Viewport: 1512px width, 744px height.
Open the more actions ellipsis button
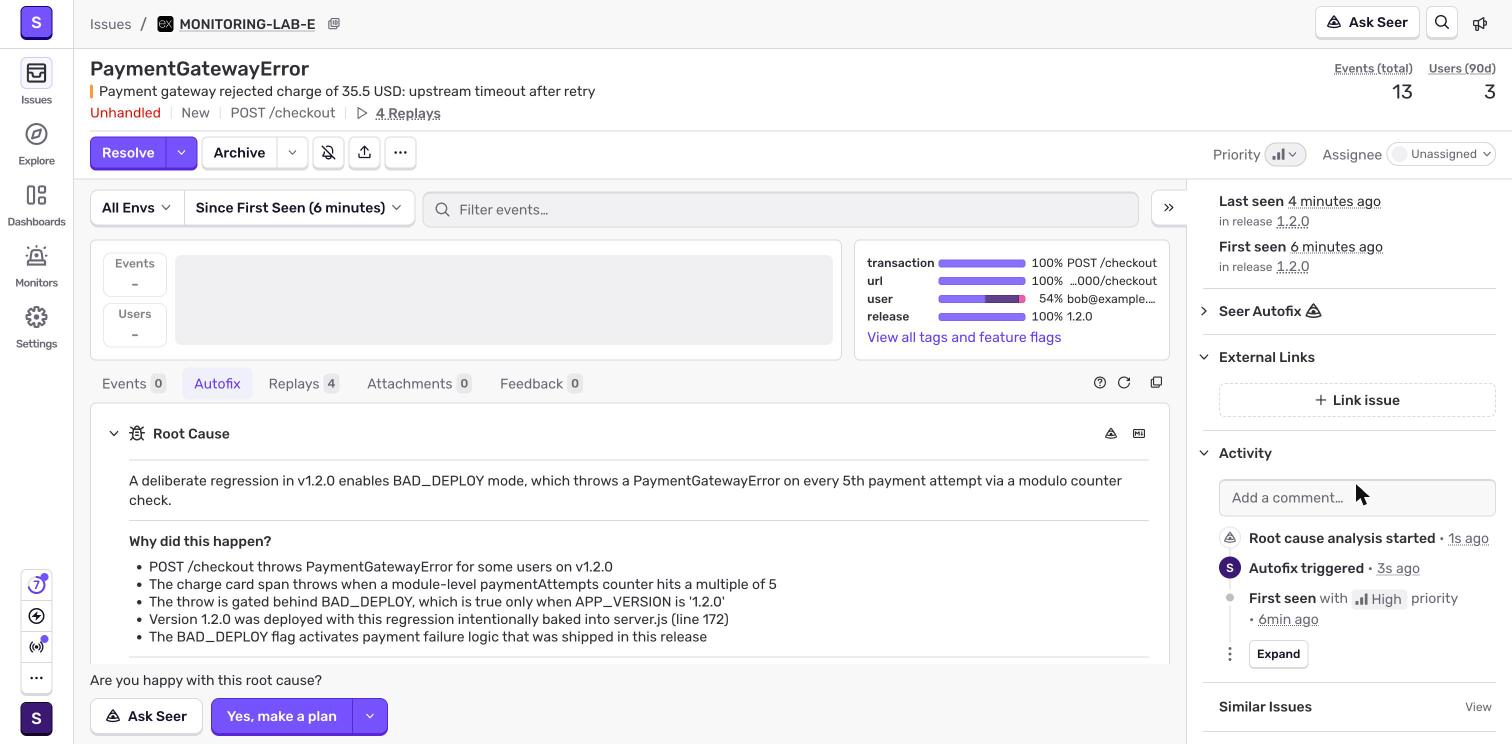(400, 153)
